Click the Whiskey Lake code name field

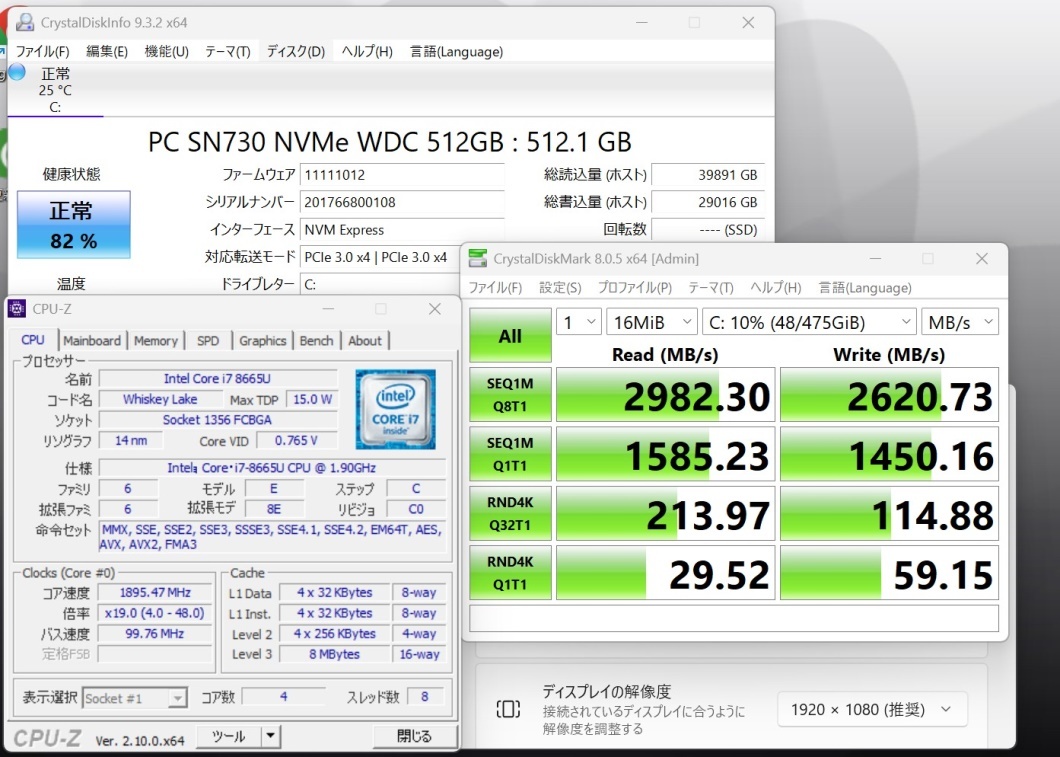[x=160, y=399]
